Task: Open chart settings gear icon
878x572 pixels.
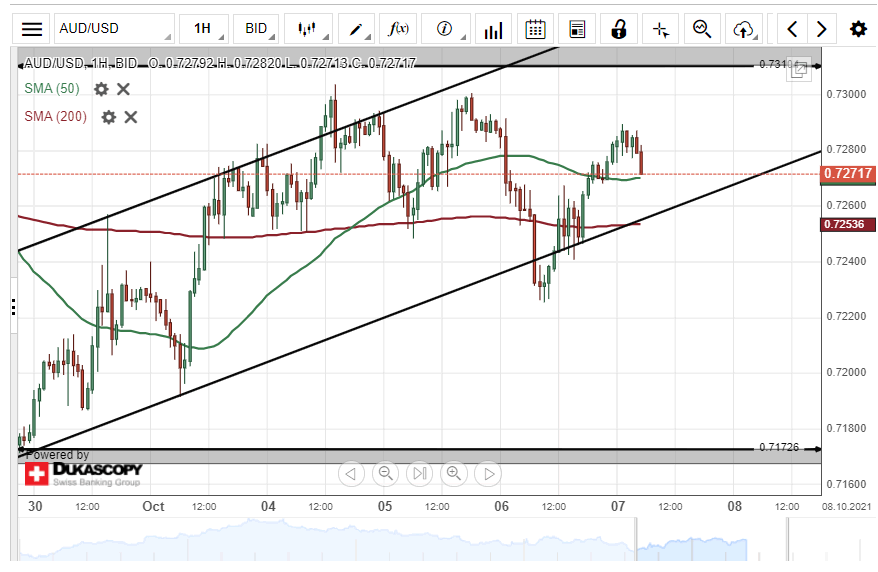Action: tap(857, 29)
